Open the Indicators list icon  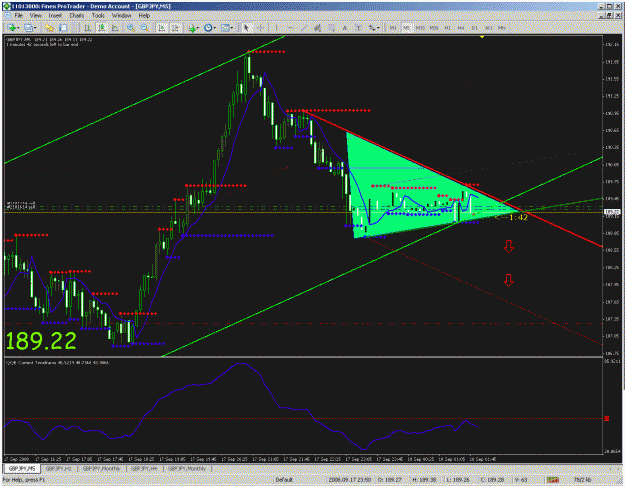193,28
